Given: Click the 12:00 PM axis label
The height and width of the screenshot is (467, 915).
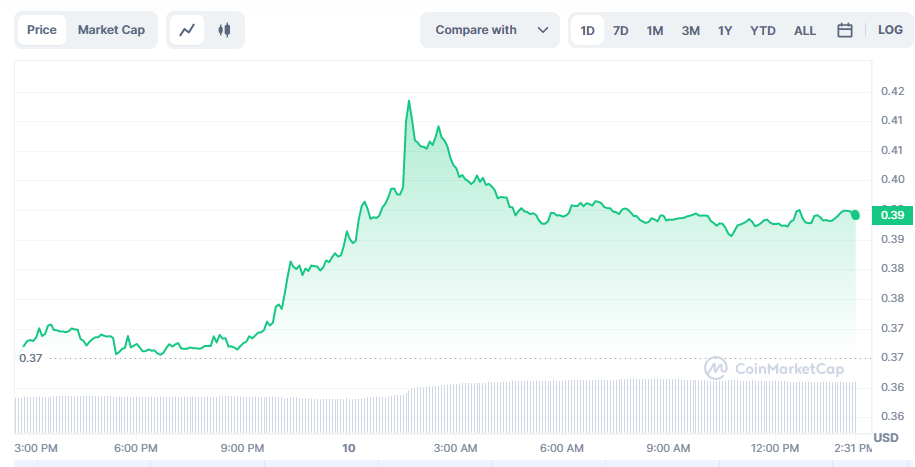Looking at the screenshot, I should [775, 449].
